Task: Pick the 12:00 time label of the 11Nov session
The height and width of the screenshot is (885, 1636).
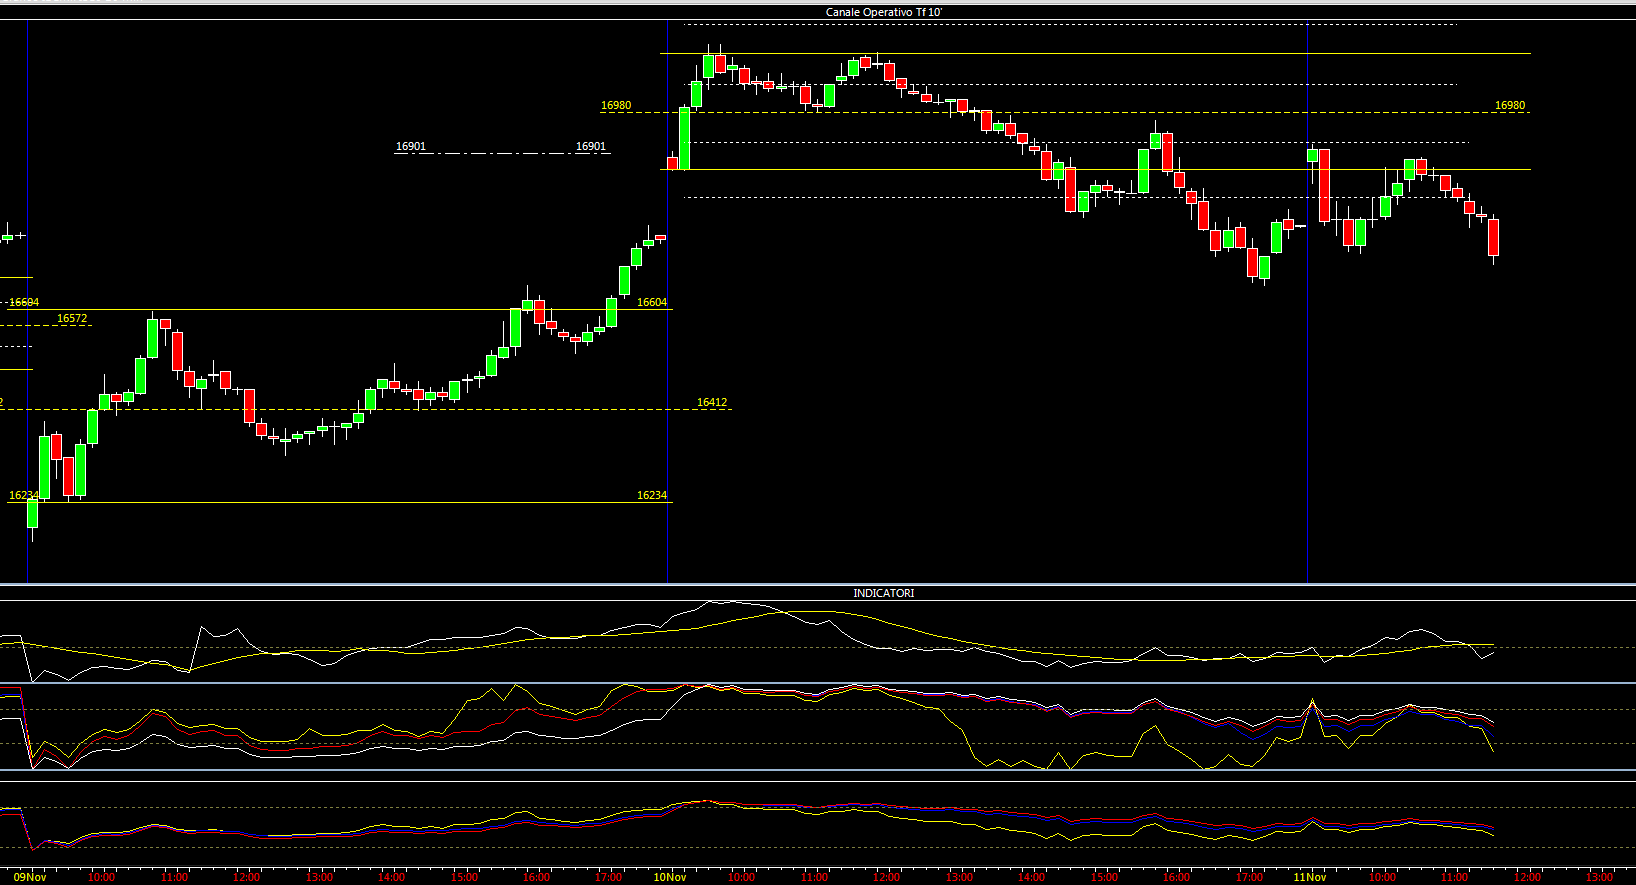Action: click(1527, 877)
